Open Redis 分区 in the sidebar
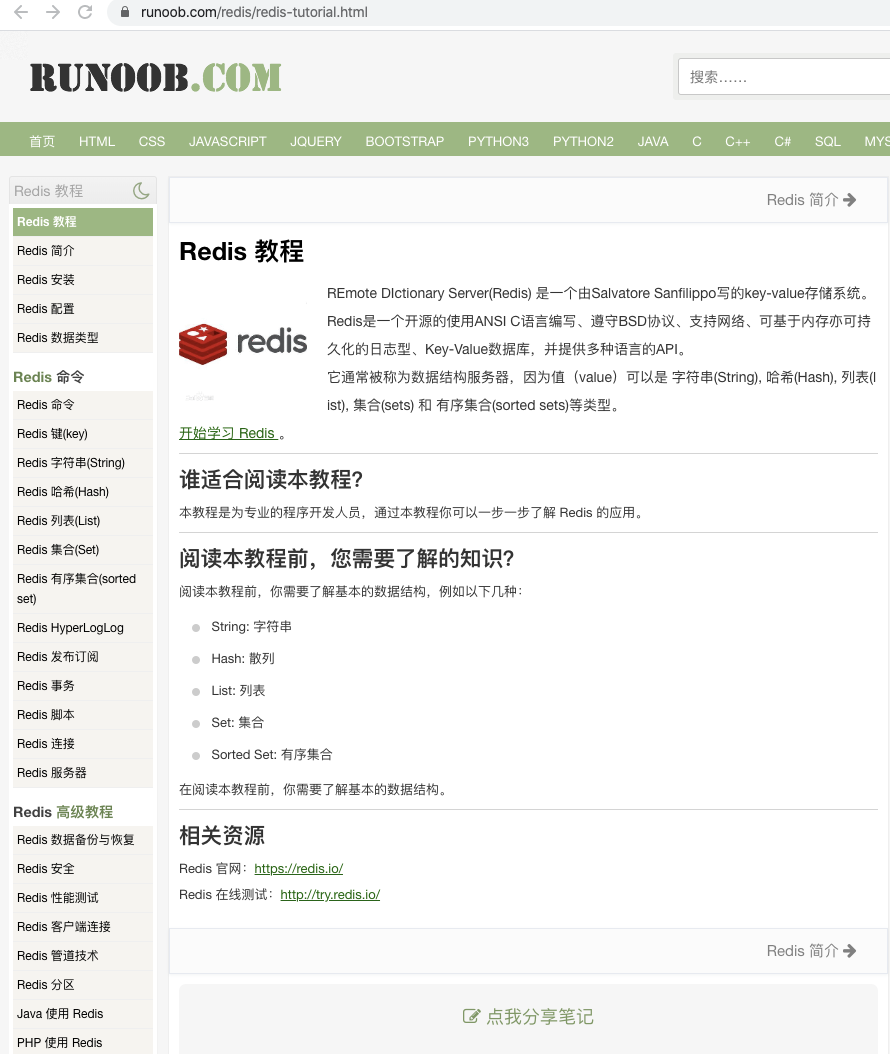Image resolution: width=890 pixels, height=1054 pixels. (x=83, y=984)
